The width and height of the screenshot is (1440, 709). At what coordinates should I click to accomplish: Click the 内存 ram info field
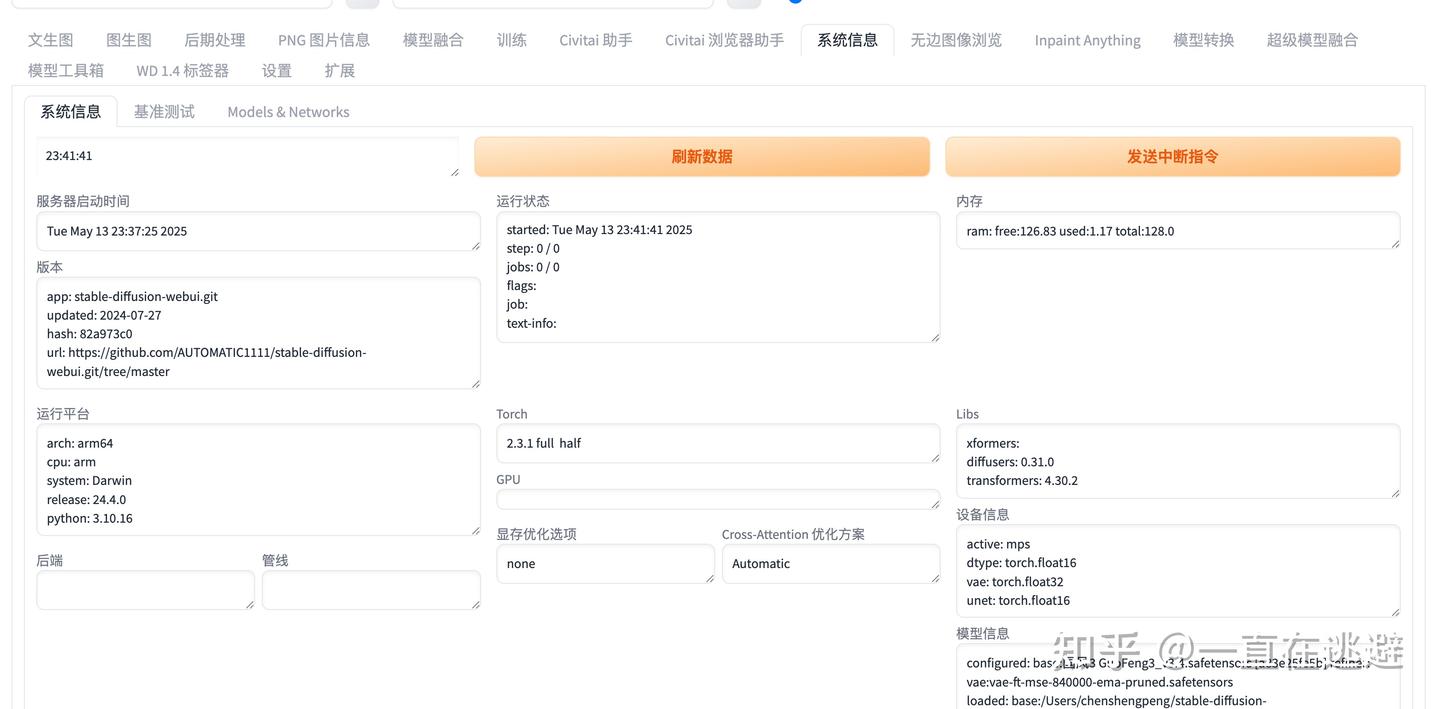click(x=1178, y=231)
